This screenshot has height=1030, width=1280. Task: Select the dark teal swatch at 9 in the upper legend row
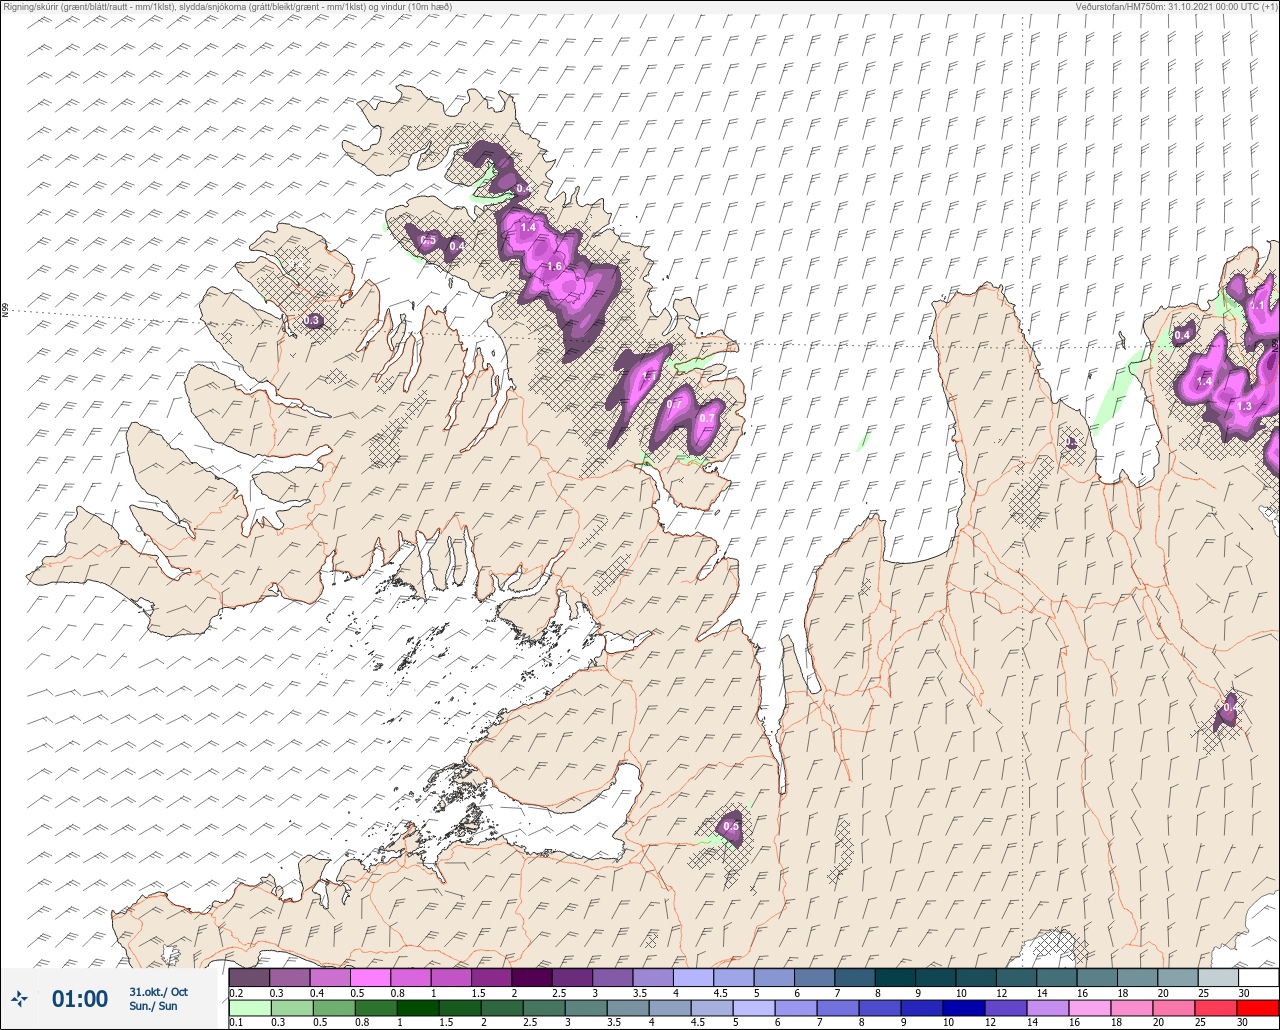click(935, 977)
